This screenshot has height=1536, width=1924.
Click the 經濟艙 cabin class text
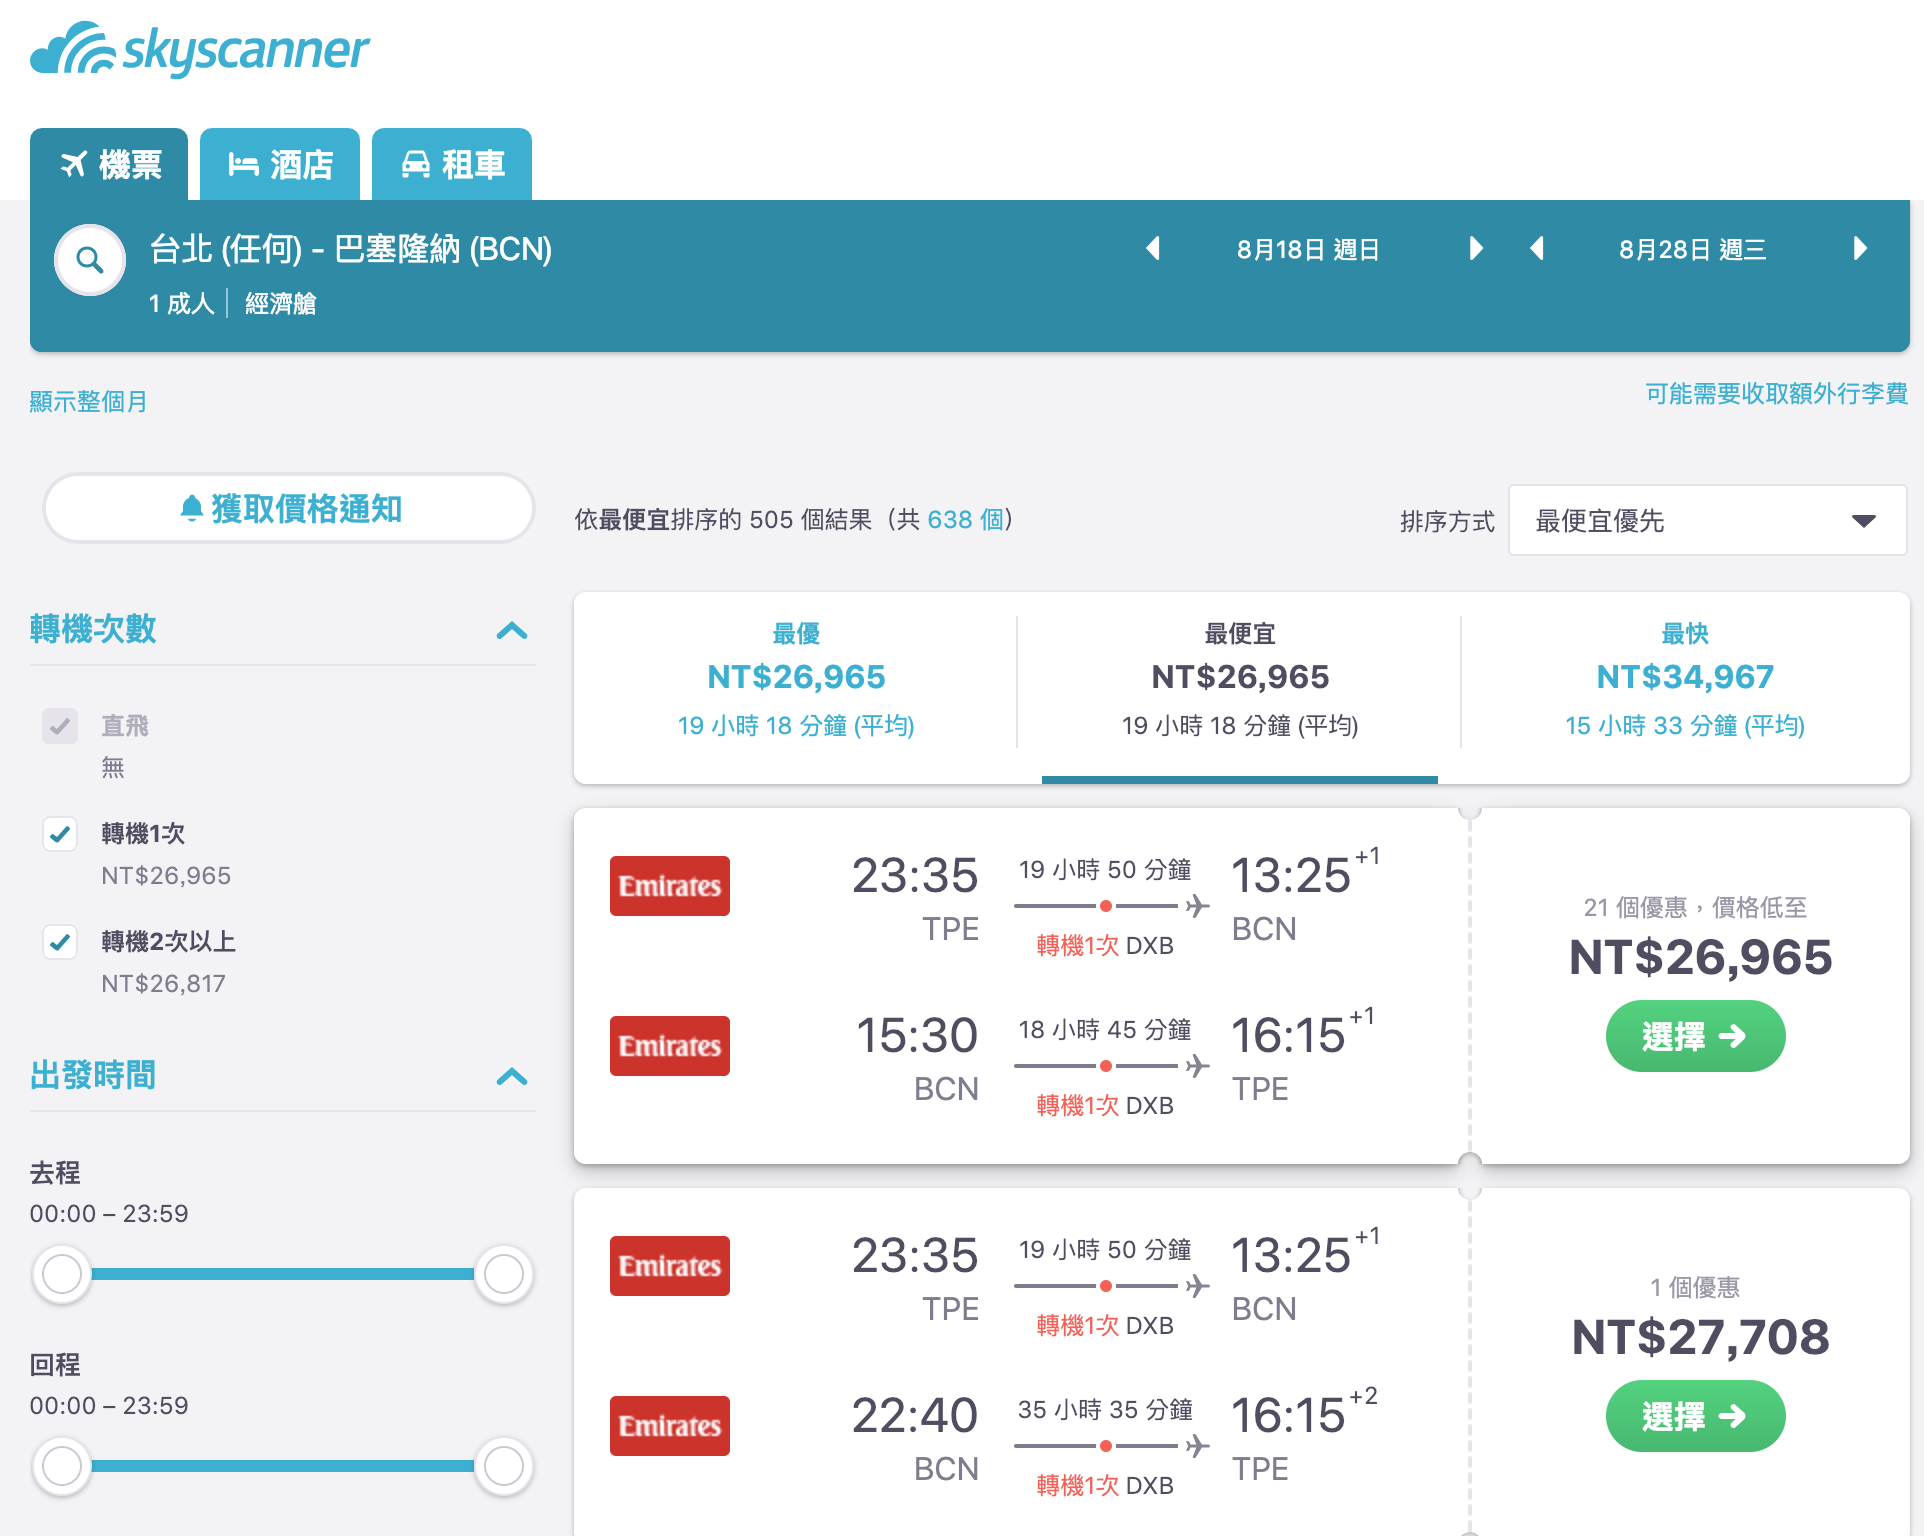pyautogui.click(x=281, y=303)
